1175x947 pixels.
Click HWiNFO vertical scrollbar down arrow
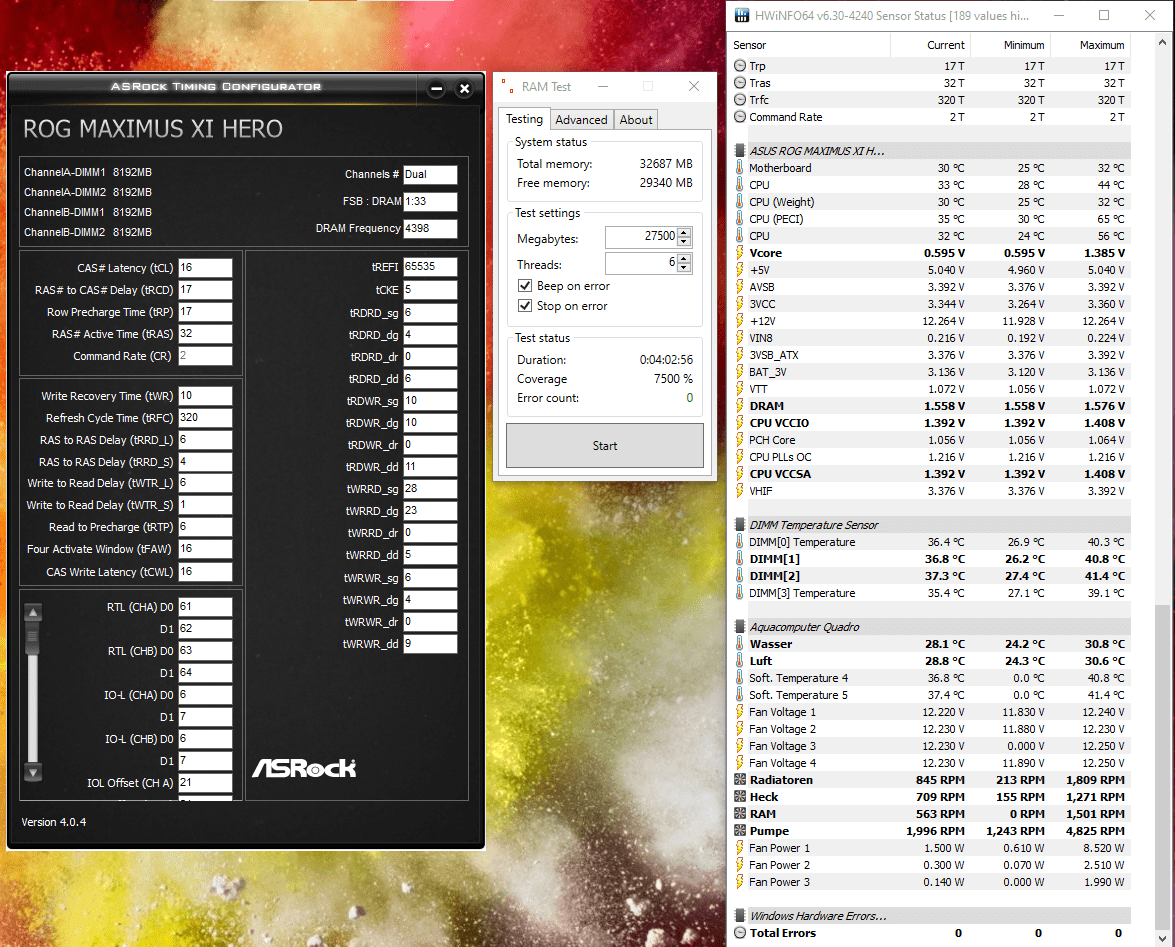pos(1162,938)
